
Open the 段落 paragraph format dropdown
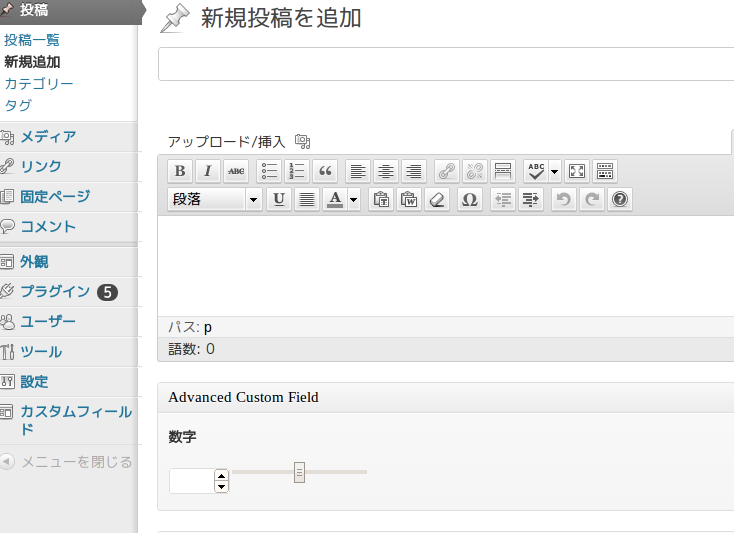point(215,199)
